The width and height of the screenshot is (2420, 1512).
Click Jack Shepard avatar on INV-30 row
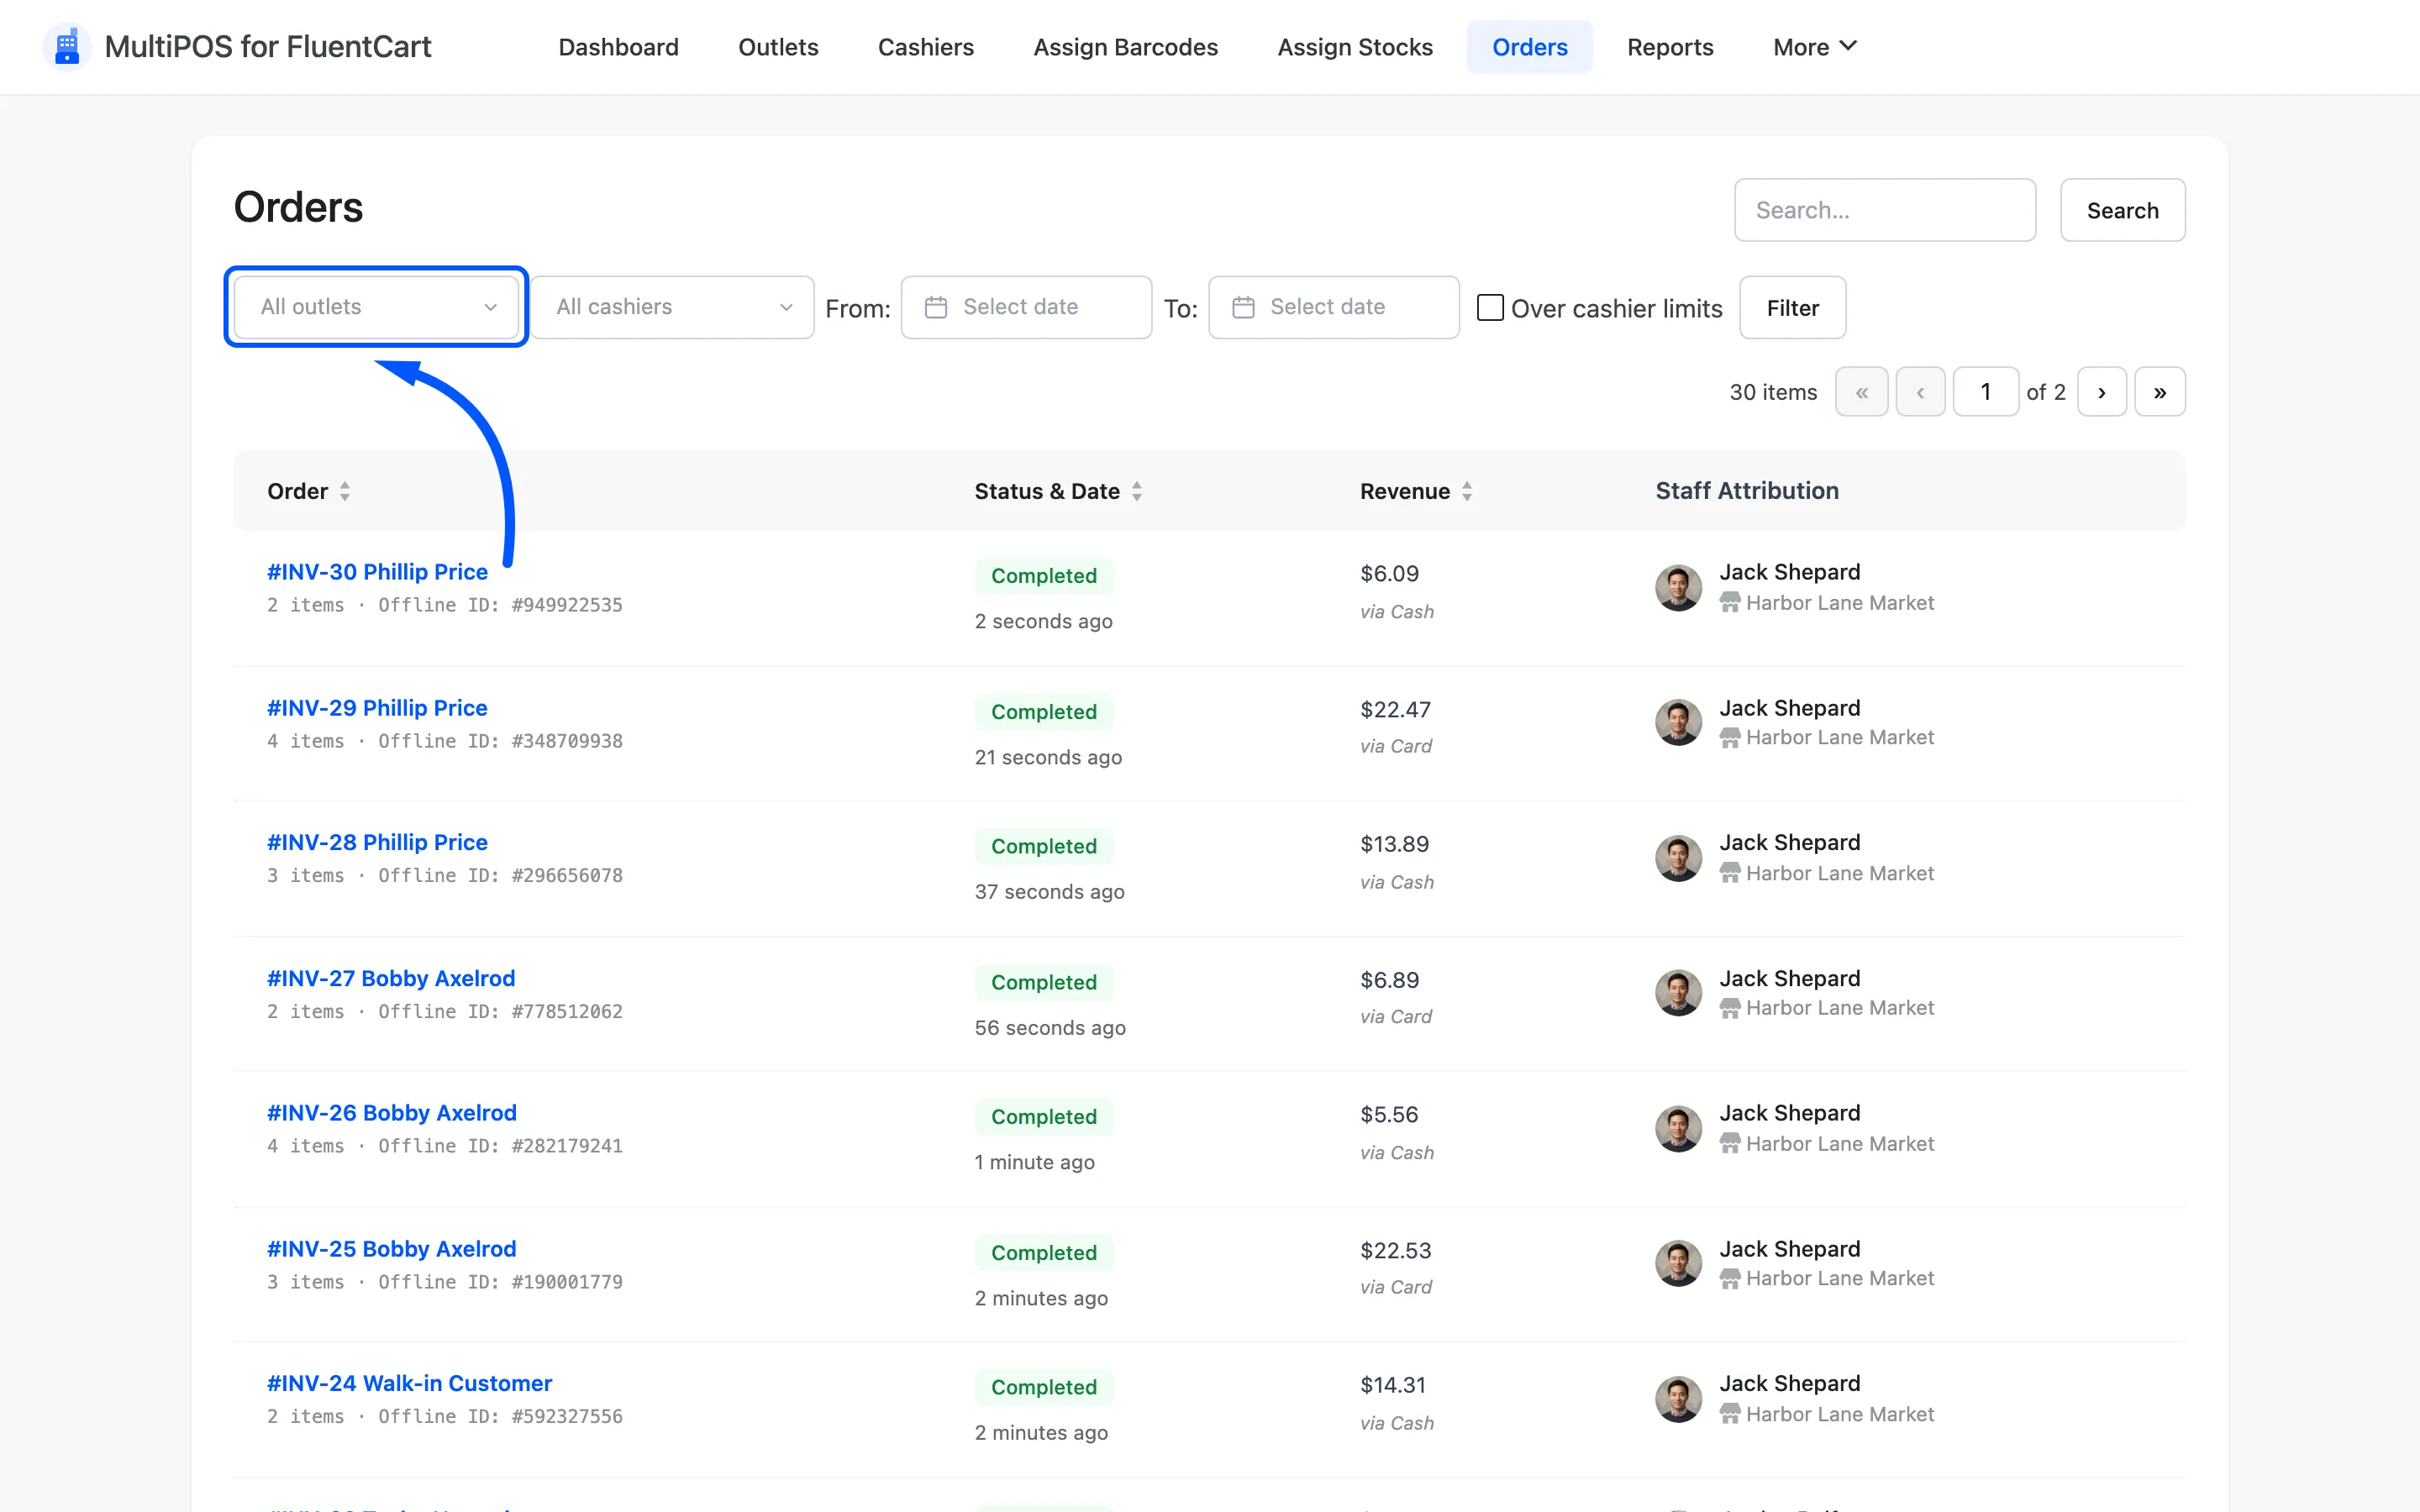point(1679,587)
